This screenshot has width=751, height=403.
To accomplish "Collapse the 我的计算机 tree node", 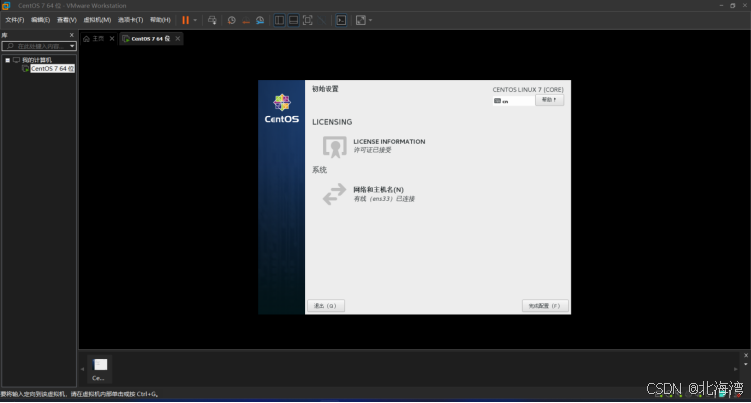I will tap(8, 60).
